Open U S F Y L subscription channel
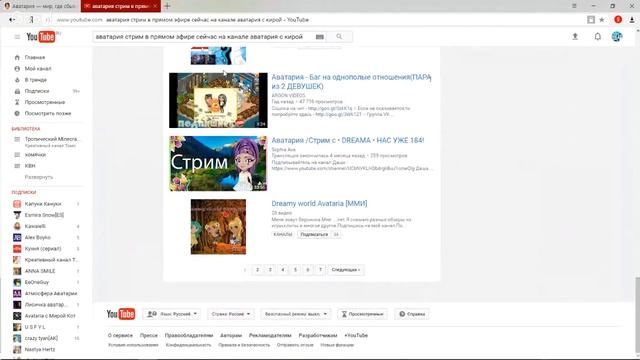 pyautogui.click(x=35, y=327)
